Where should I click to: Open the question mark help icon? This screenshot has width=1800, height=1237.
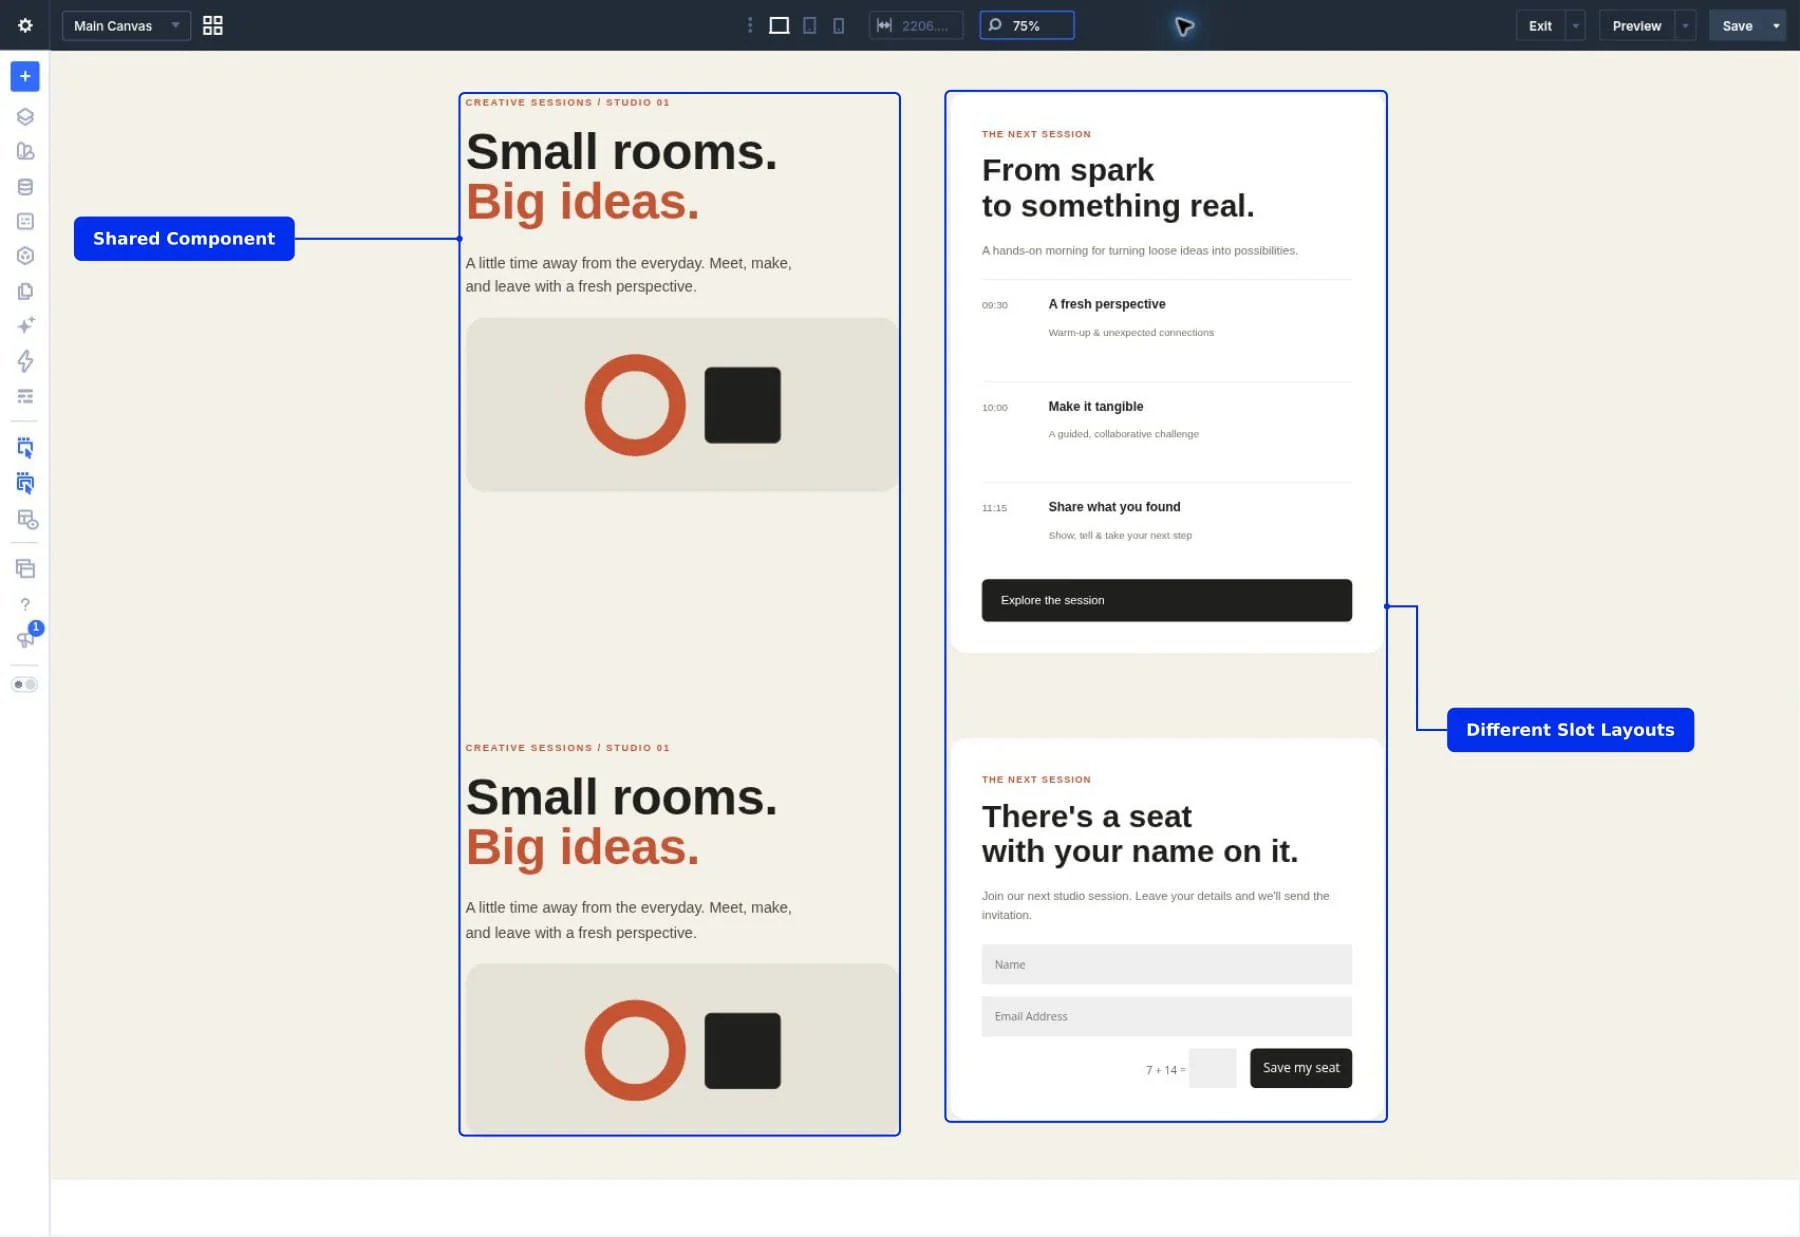pos(25,604)
